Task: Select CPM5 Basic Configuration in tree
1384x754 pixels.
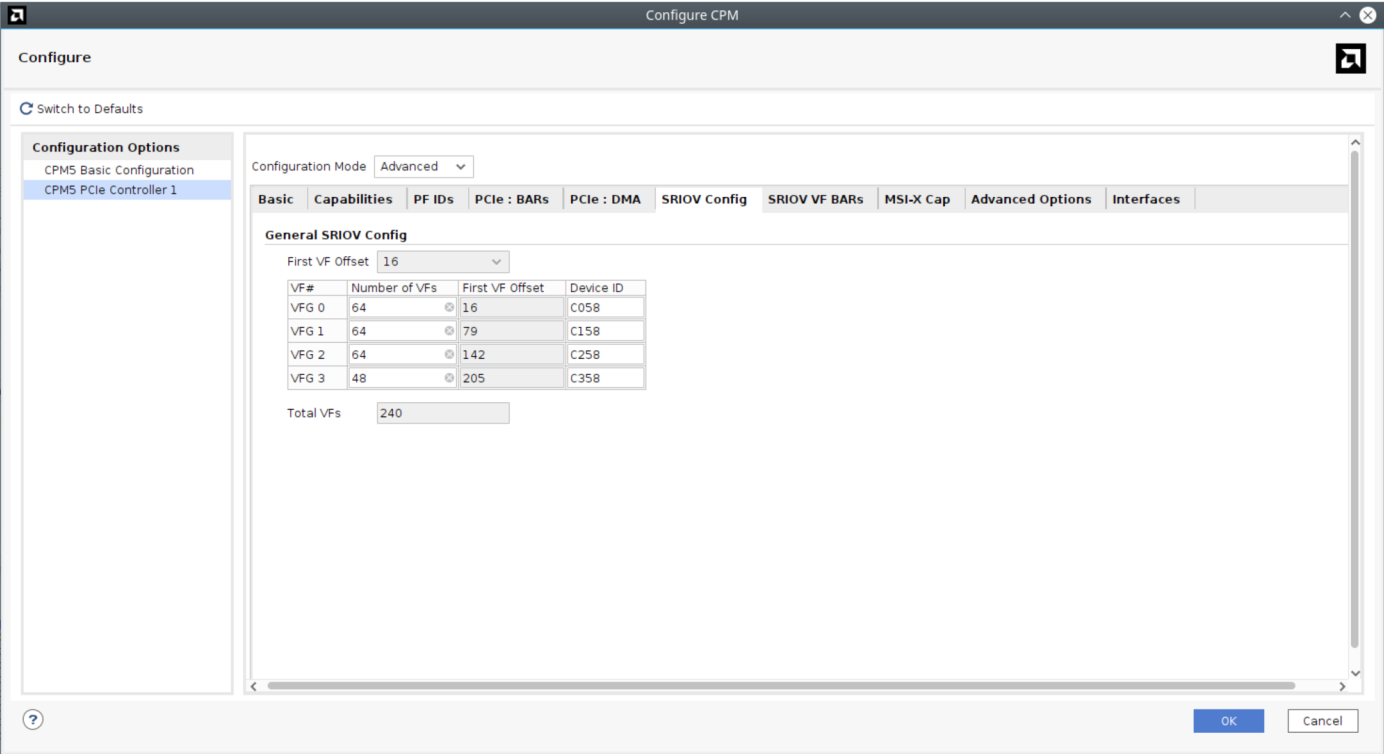Action: (x=119, y=170)
